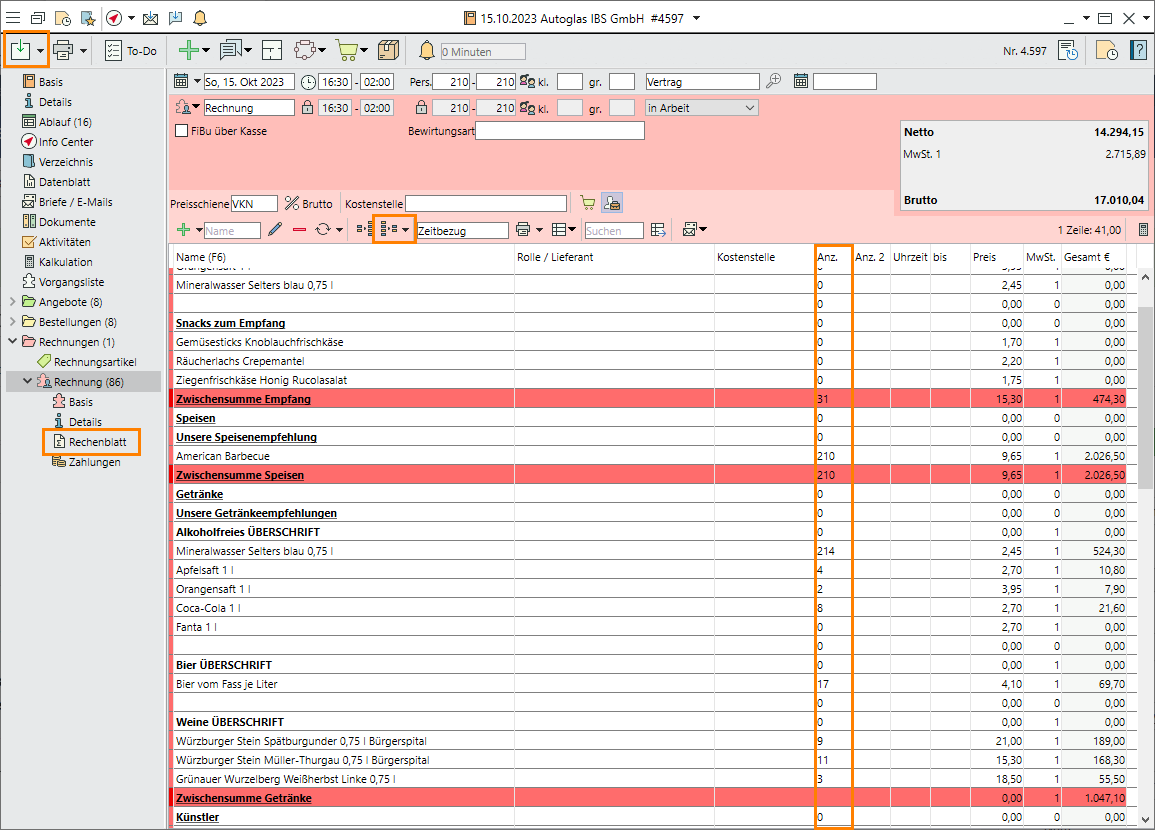Click the calculator icon beside 1 Zeile
The width and height of the screenshot is (1155, 830).
1144,230
